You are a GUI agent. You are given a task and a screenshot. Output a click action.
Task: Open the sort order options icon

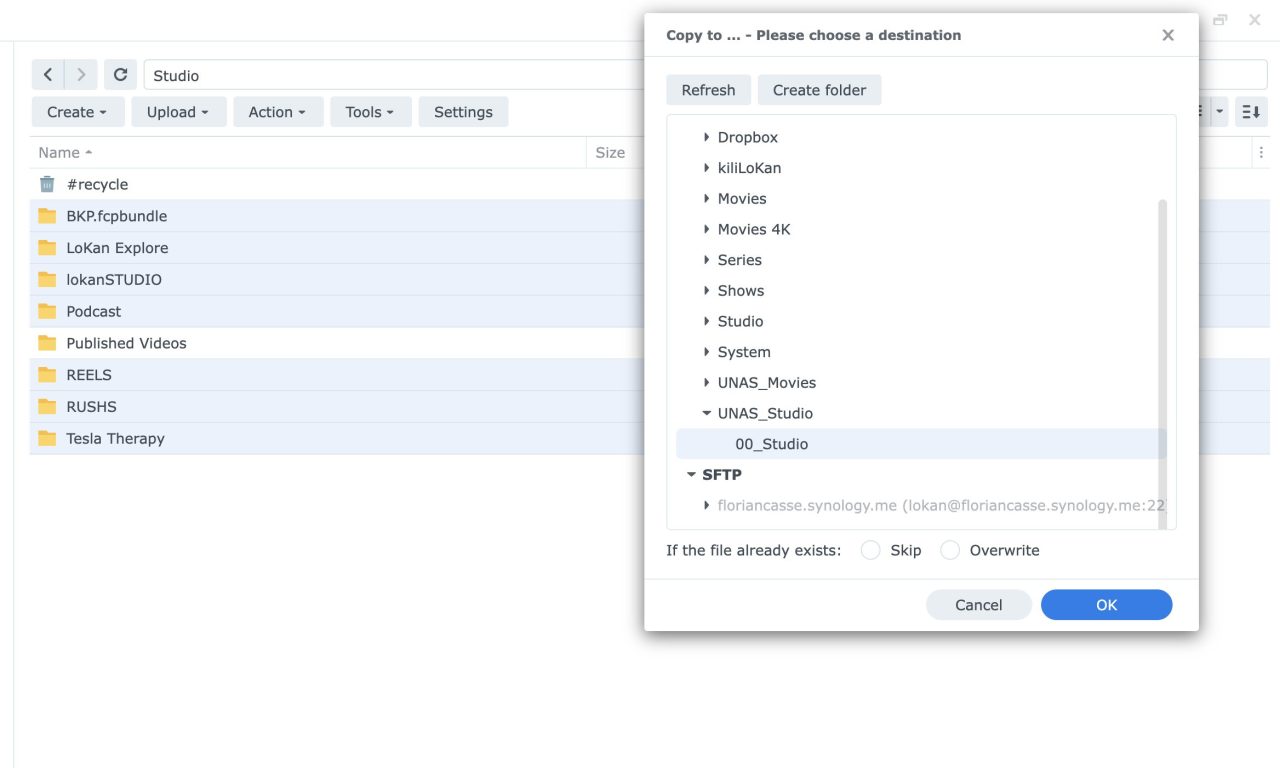(x=1251, y=112)
